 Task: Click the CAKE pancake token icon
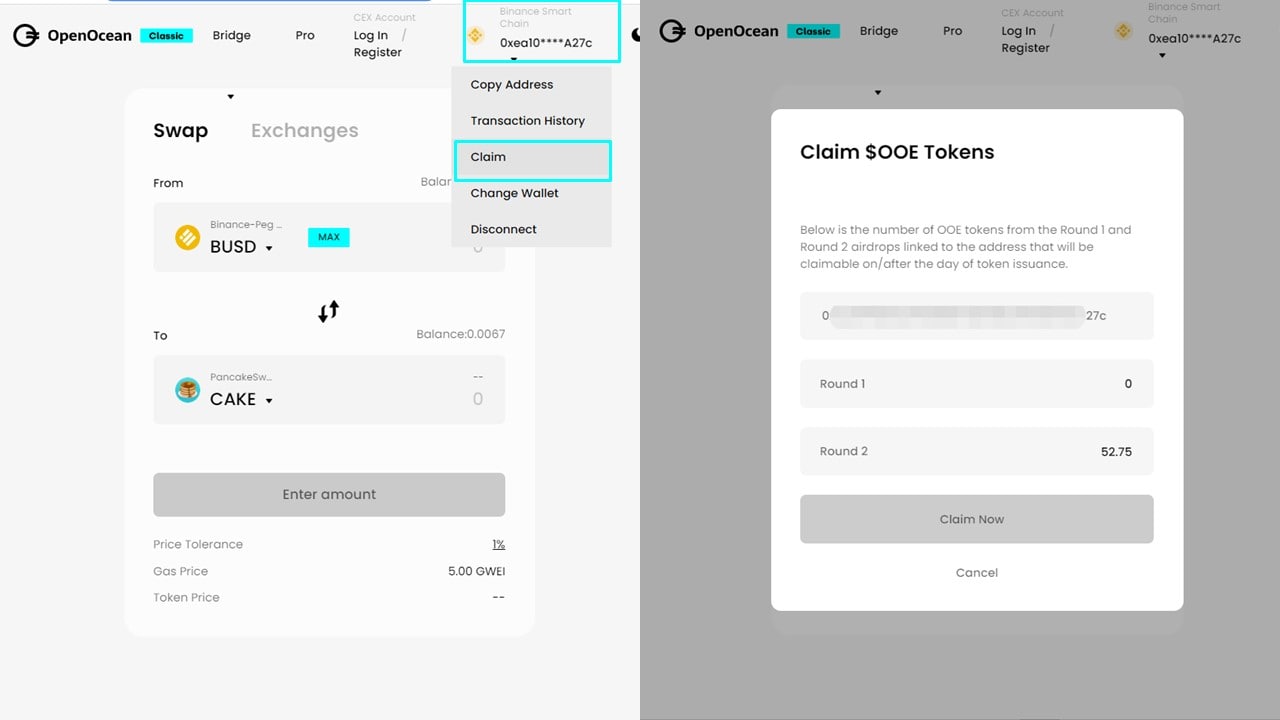click(188, 390)
